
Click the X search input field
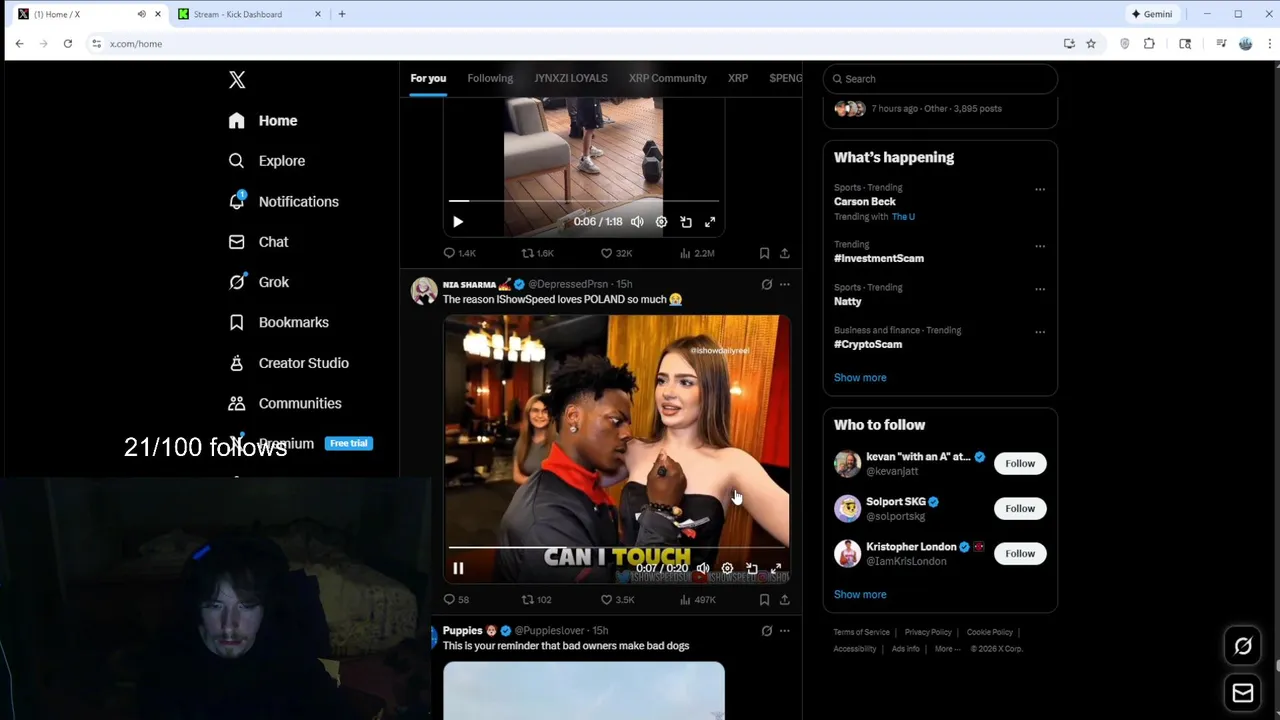940,79
